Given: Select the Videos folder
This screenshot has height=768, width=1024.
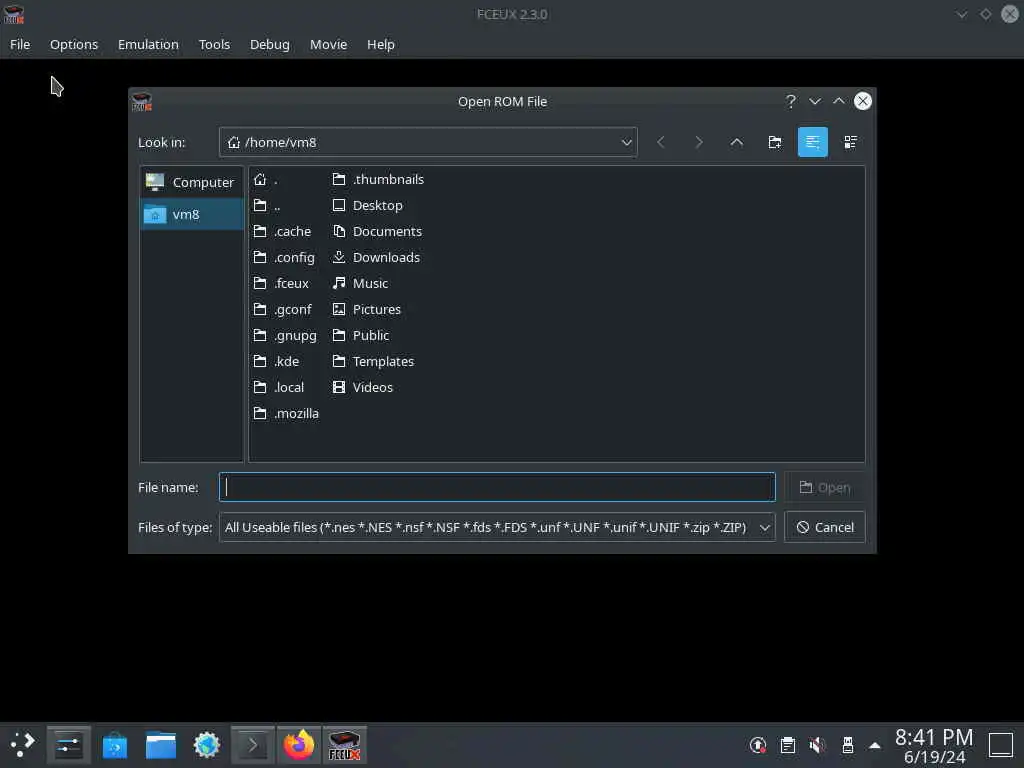Looking at the screenshot, I should [363, 387].
